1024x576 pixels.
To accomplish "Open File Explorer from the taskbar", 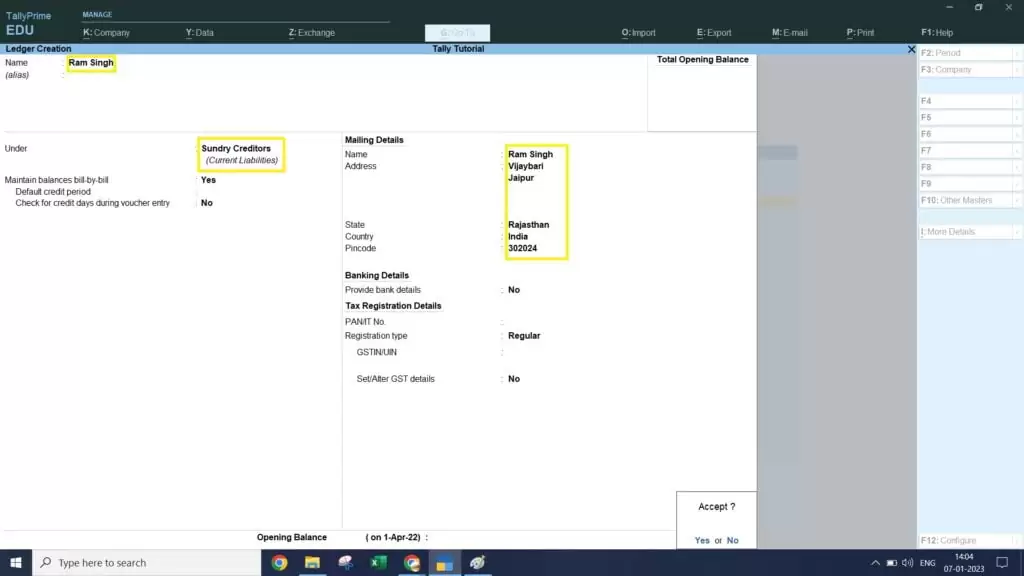I will coord(312,563).
